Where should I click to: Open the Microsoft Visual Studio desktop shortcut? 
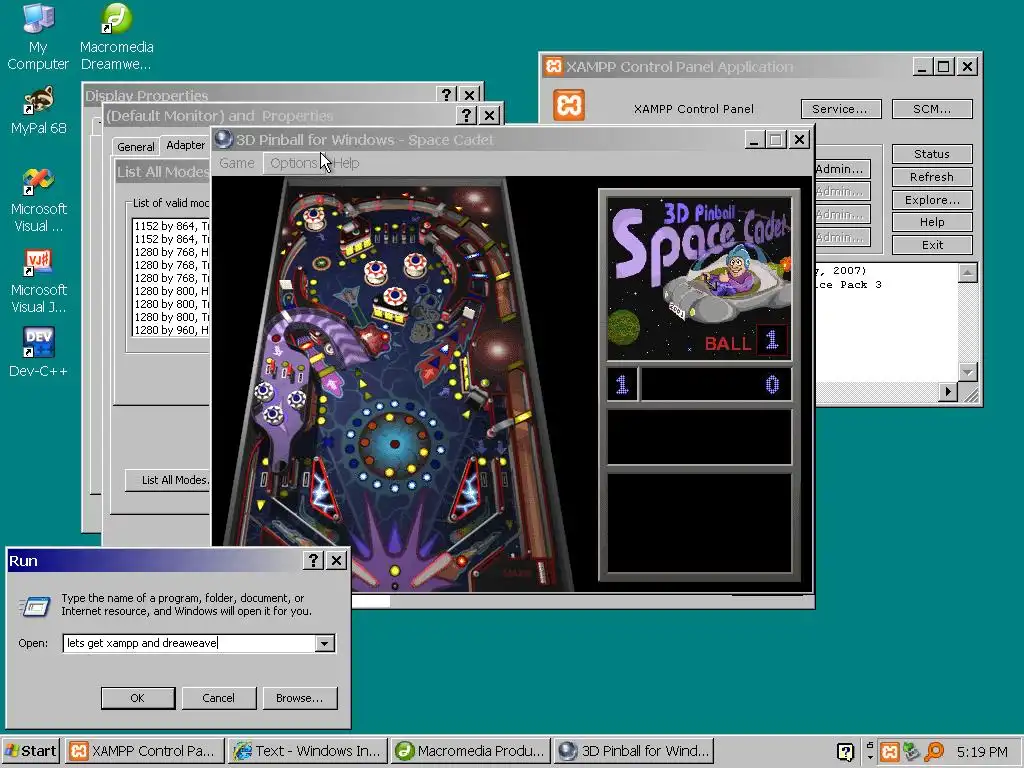click(x=38, y=200)
